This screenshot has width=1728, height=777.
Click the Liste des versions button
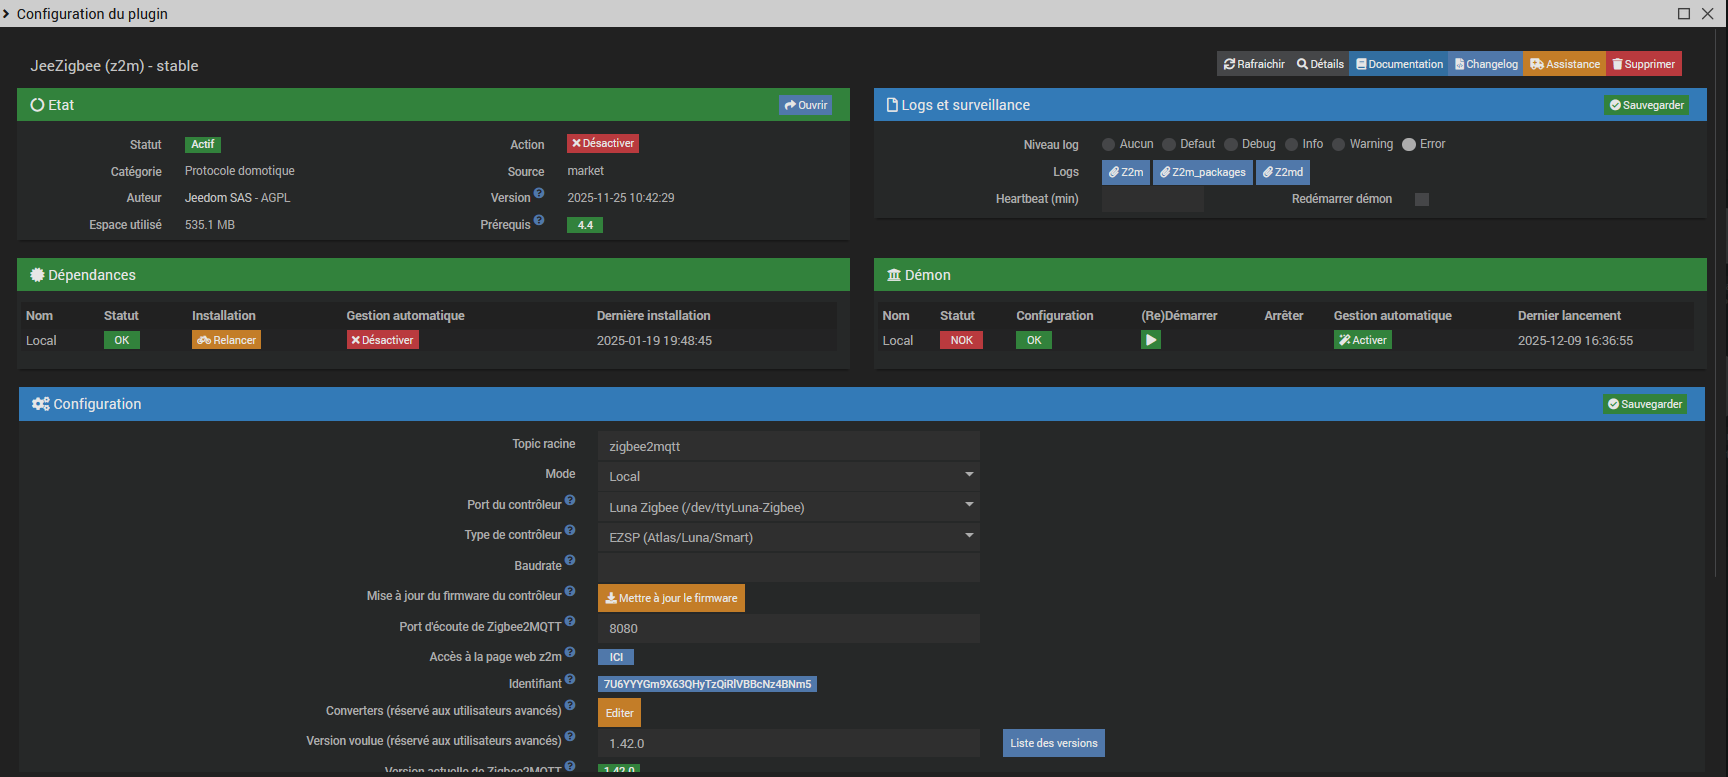(x=1053, y=743)
